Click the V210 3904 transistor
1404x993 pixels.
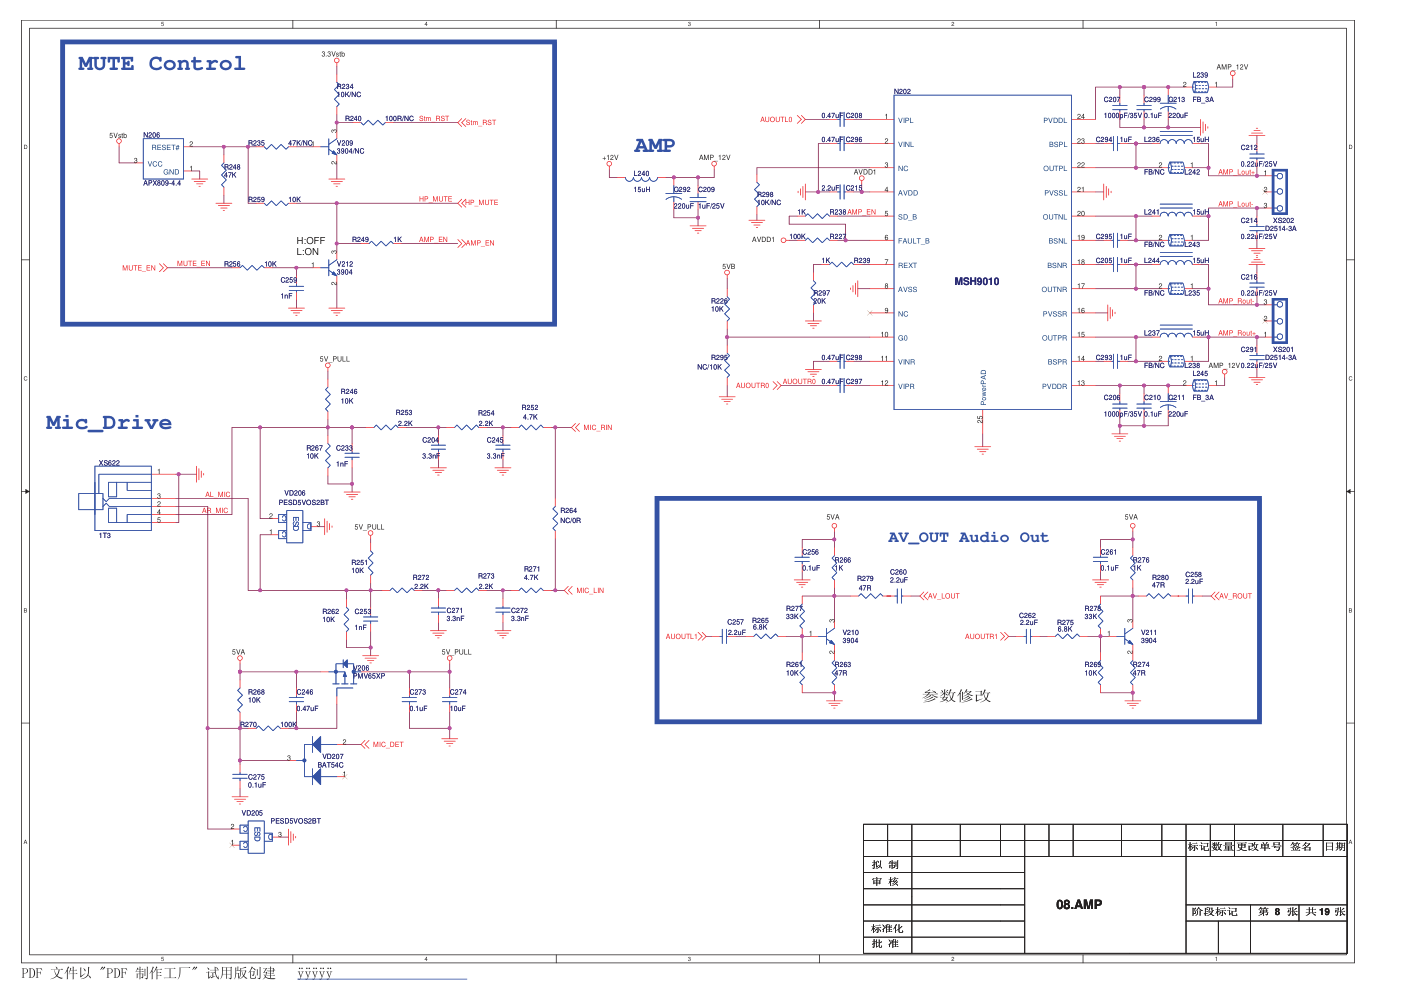coord(830,634)
